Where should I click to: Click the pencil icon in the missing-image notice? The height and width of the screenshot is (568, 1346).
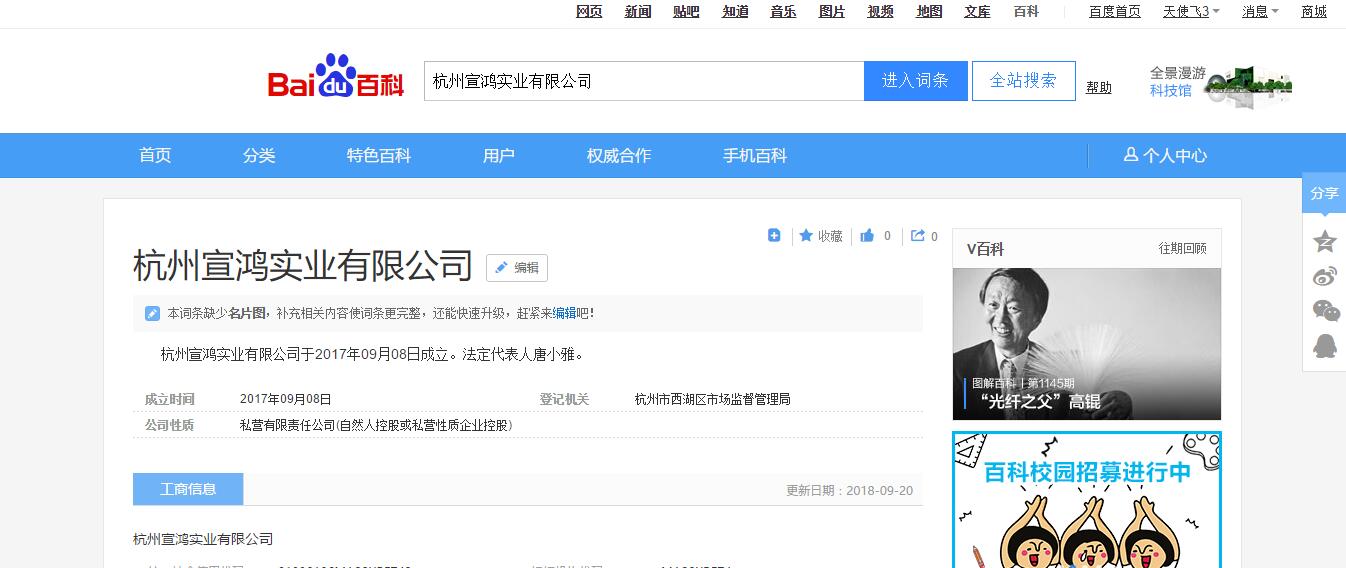152,313
